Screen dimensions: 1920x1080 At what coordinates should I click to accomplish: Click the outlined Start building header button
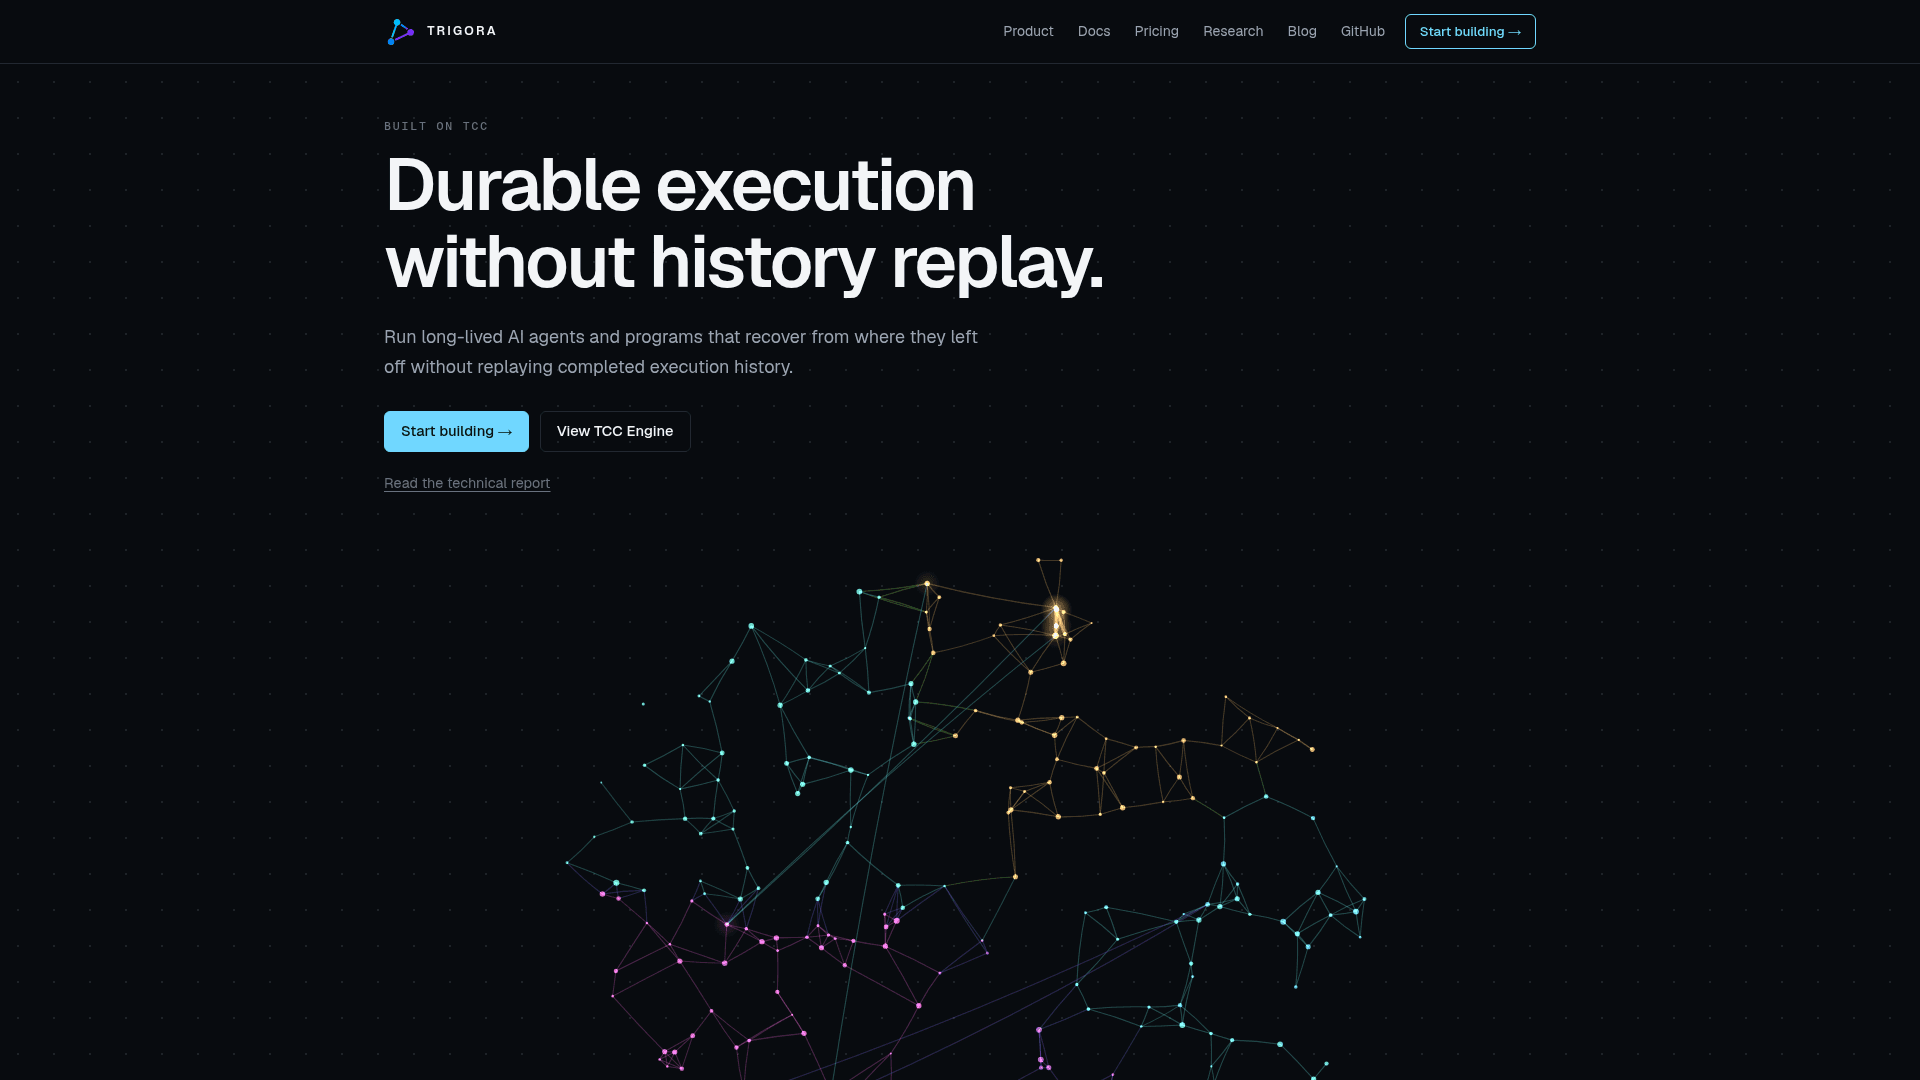(x=1470, y=31)
